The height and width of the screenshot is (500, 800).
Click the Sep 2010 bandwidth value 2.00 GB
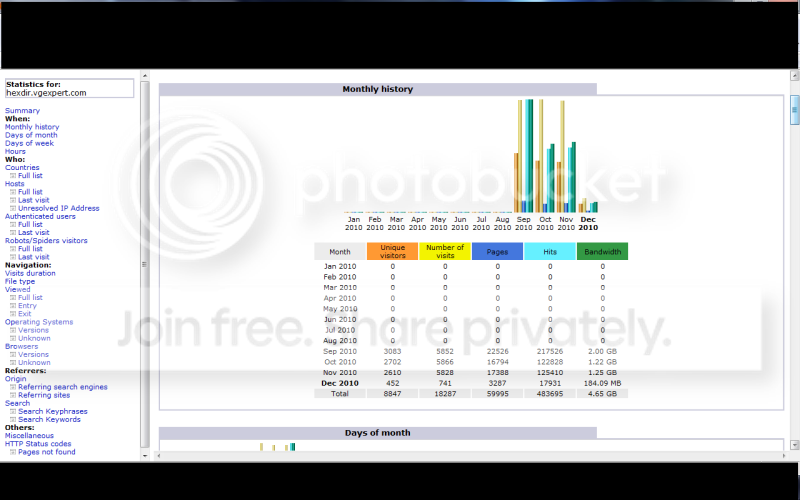click(x=602, y=351)
